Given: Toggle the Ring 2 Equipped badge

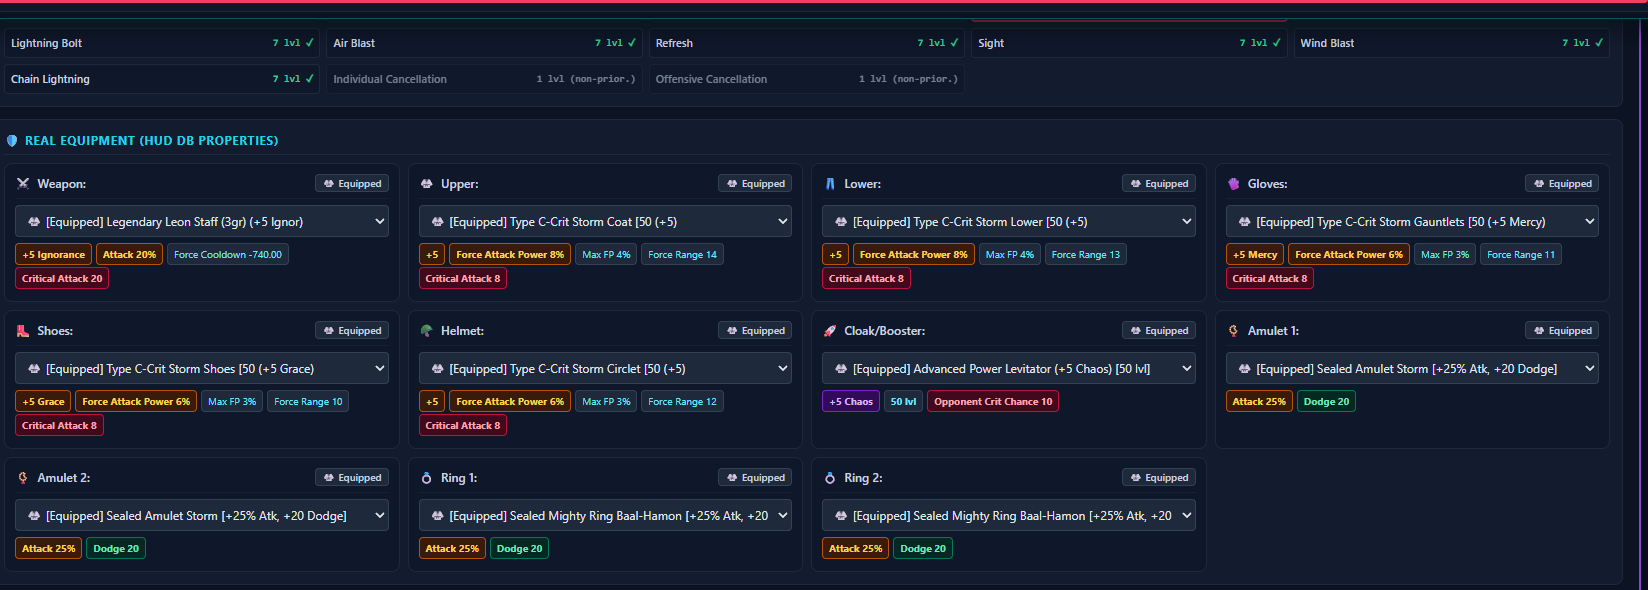Looking at the screenshot, I should point(1159,478).
